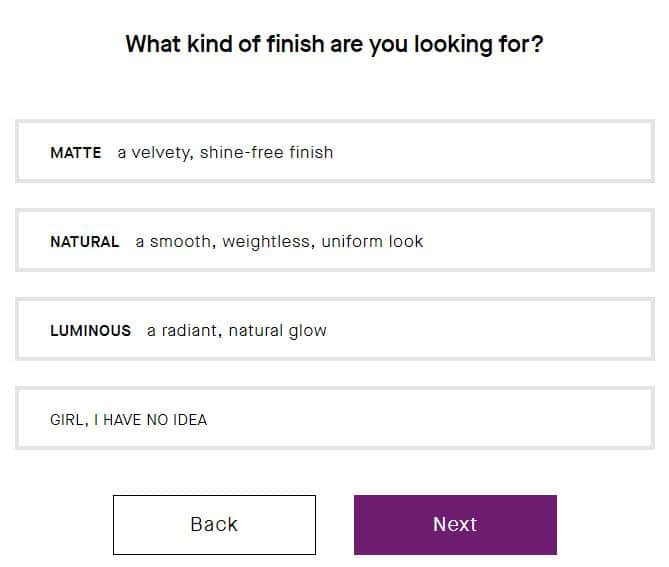Image resolution: width=669 pixels, height=567 pixels.
Task: Click the word 'Next' on the purple button
Action: [x=455, y=524]
